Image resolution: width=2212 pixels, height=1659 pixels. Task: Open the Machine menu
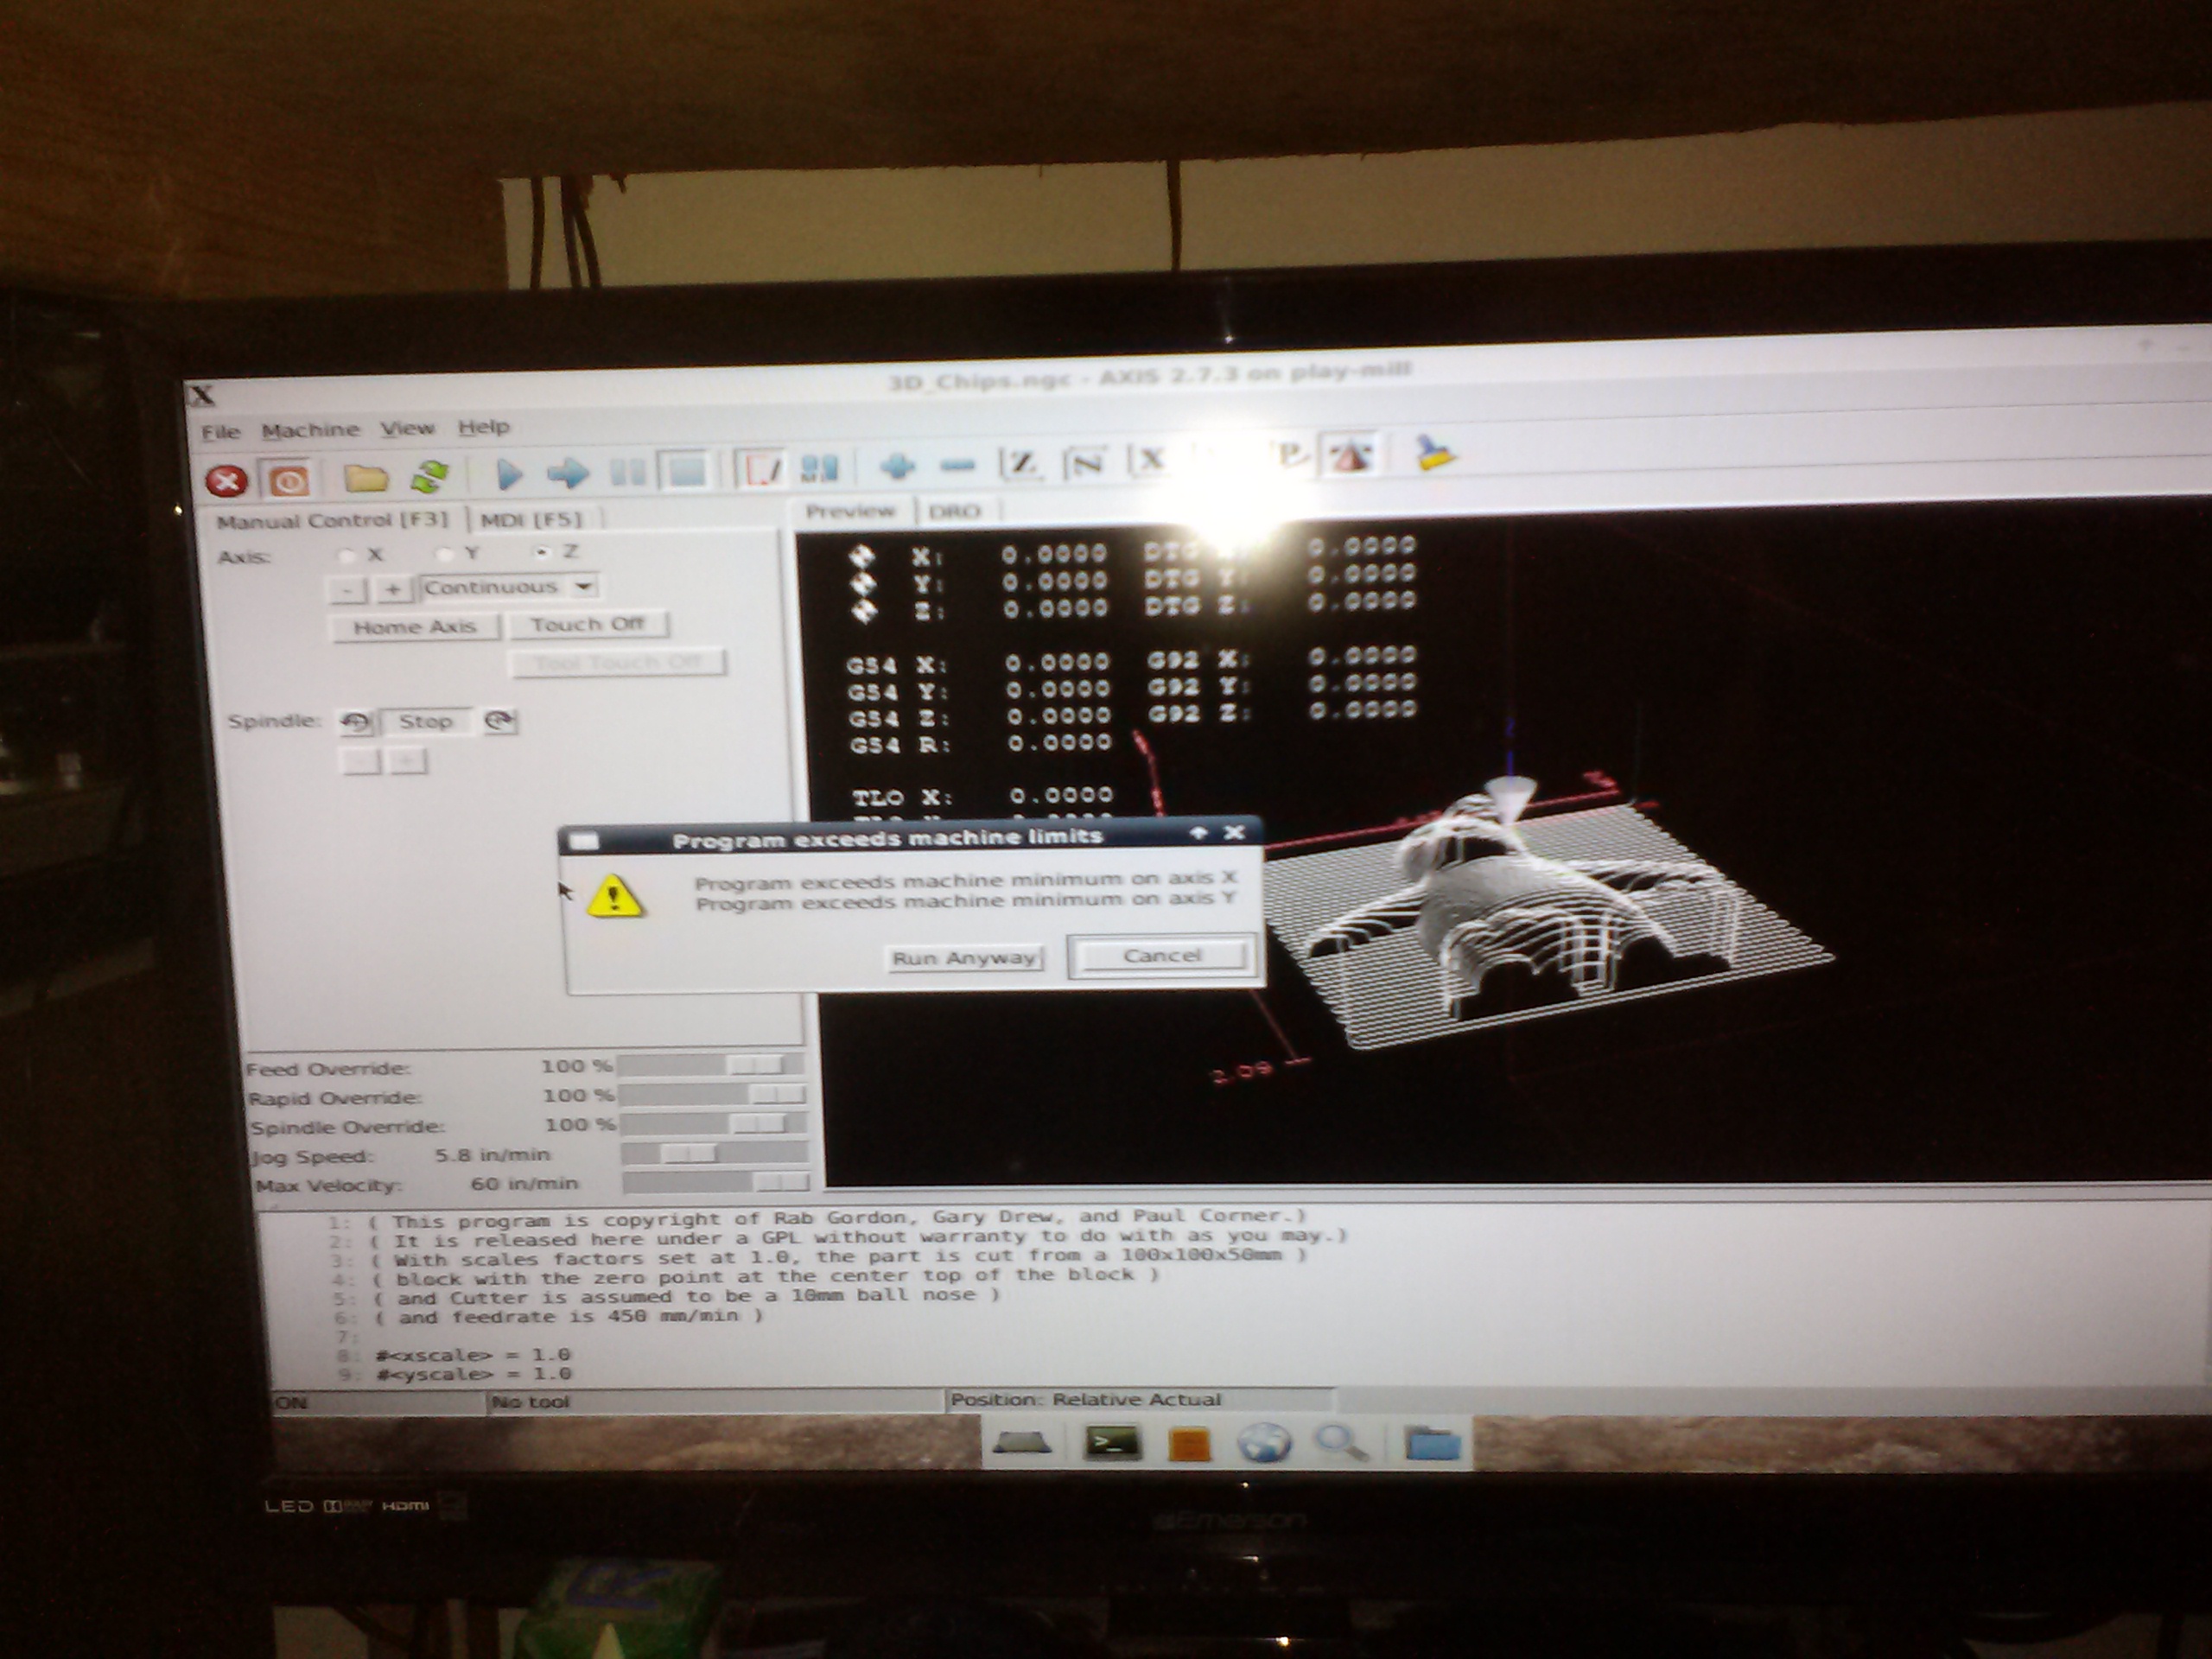pos(310,430)
